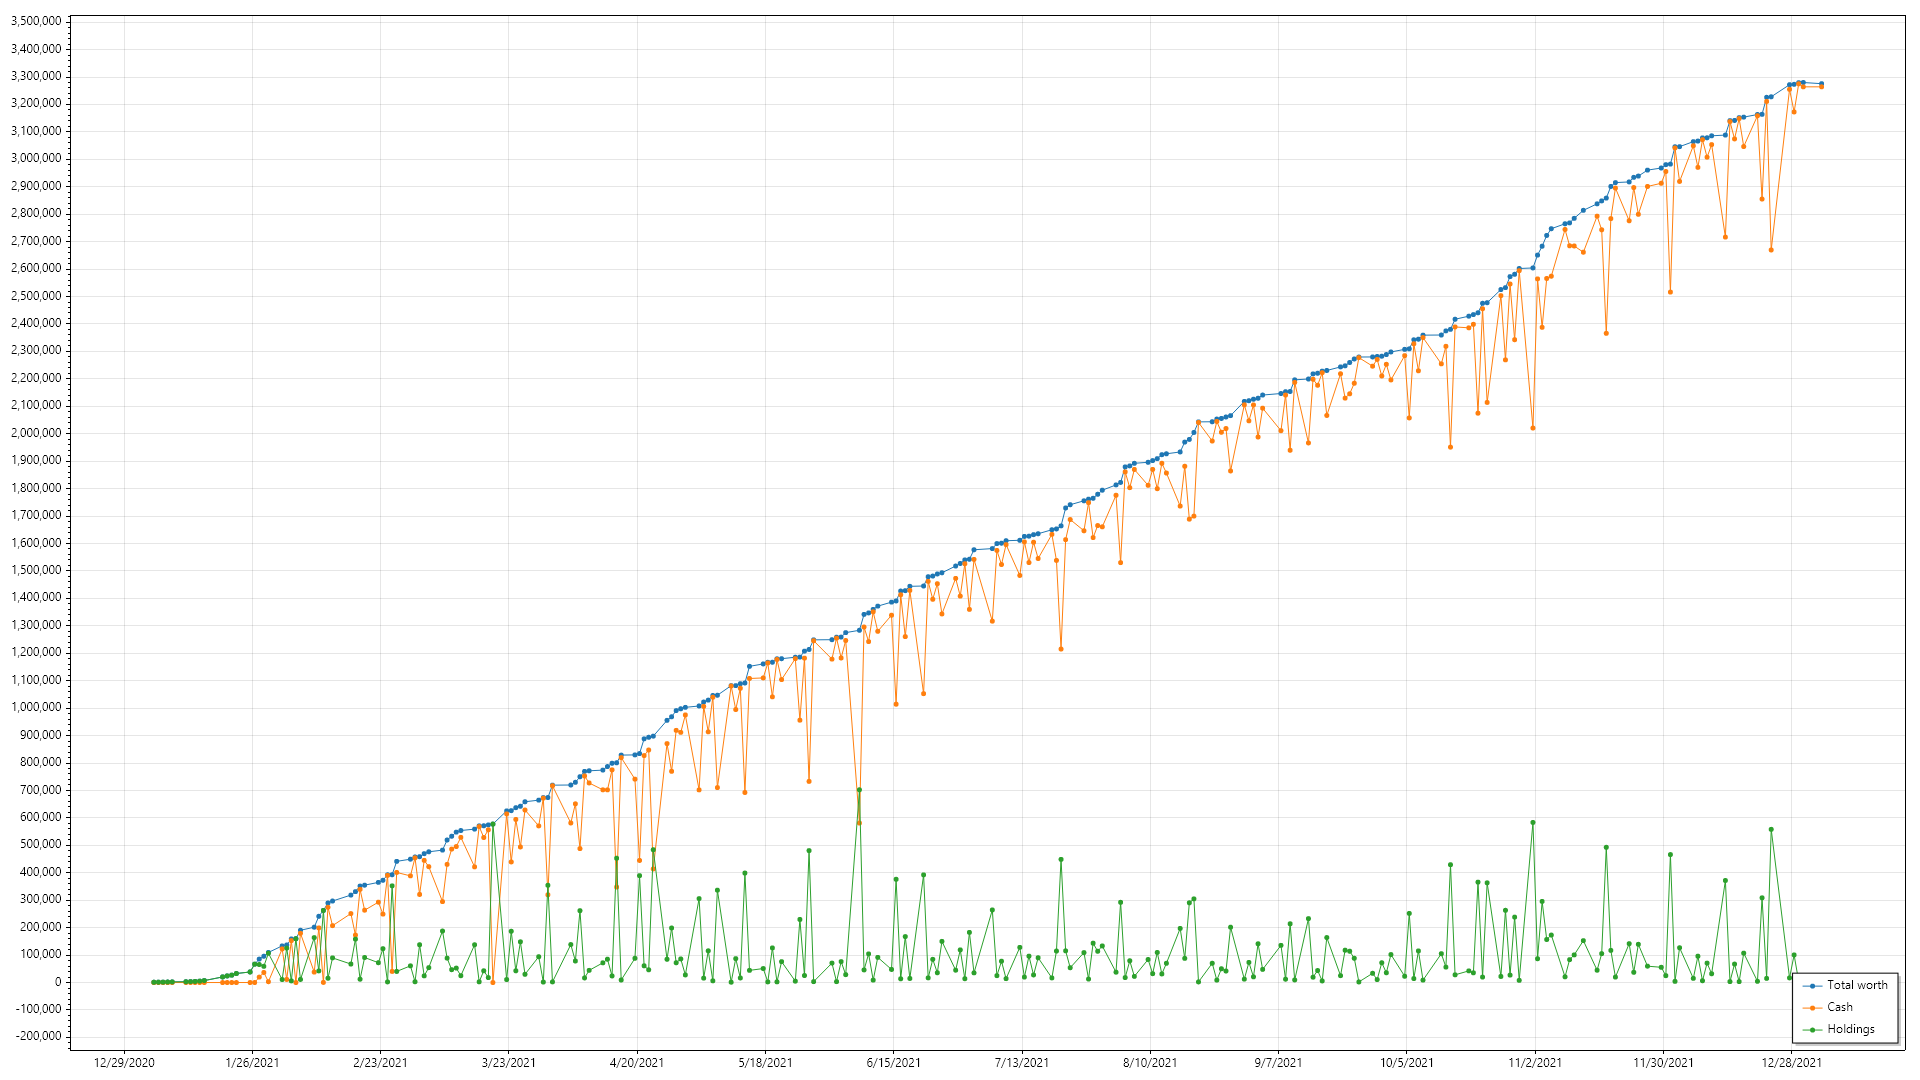Screen dimensions: 1920x1080
Task: Click the 11/2/2021 date axis label
Action: point(1535,1063)
